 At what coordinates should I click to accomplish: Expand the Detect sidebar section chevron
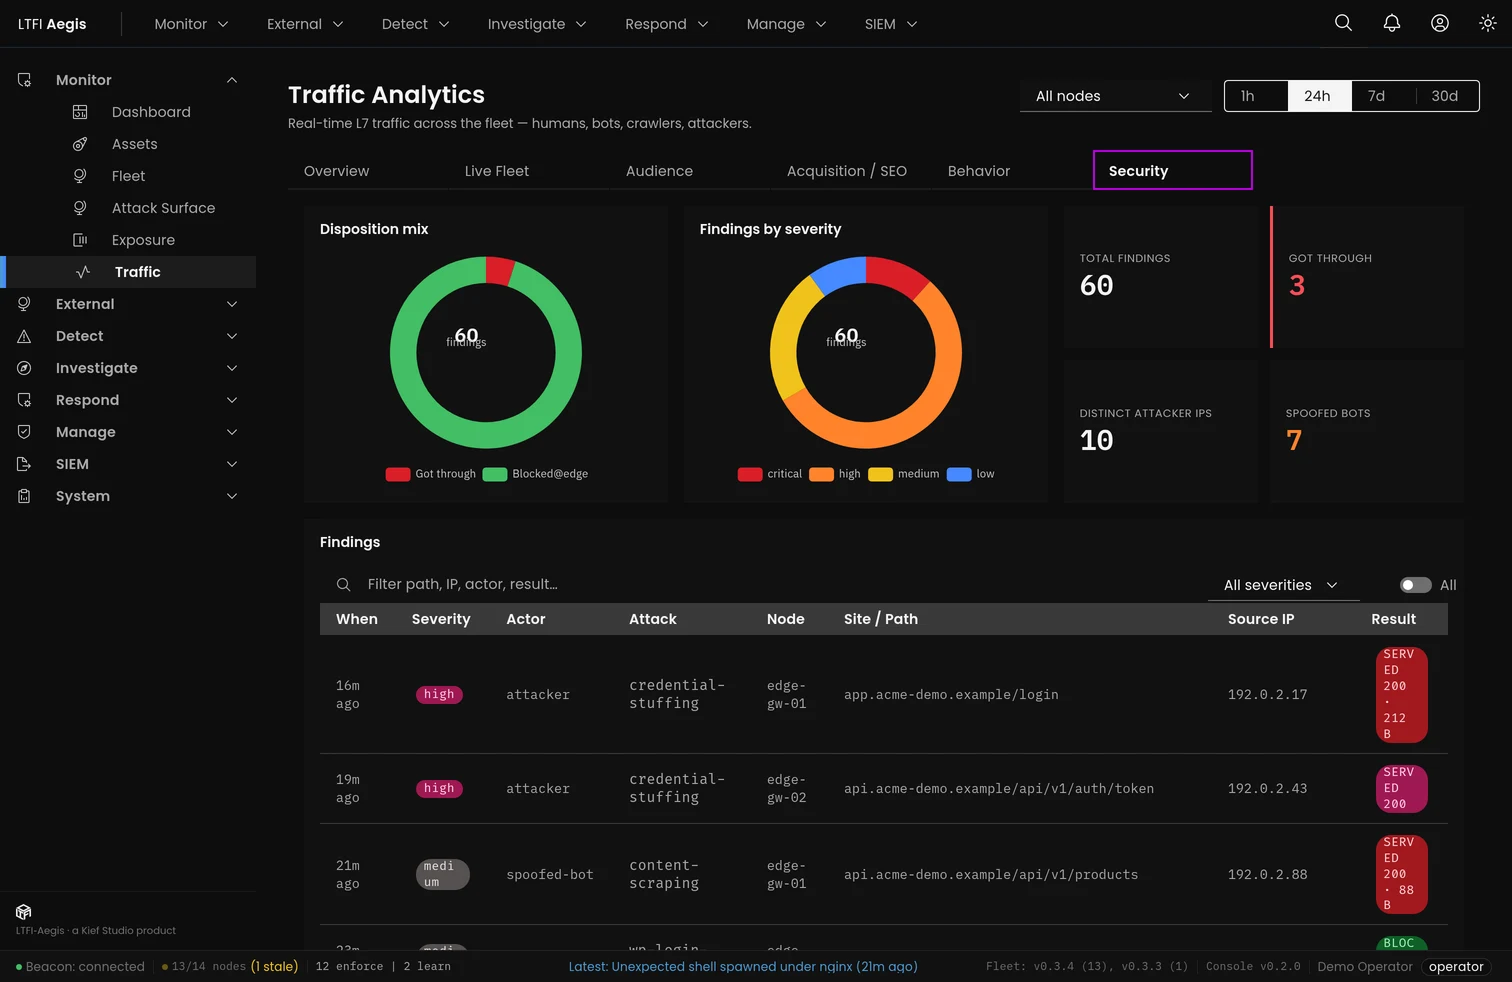click(x=232, y=336)
